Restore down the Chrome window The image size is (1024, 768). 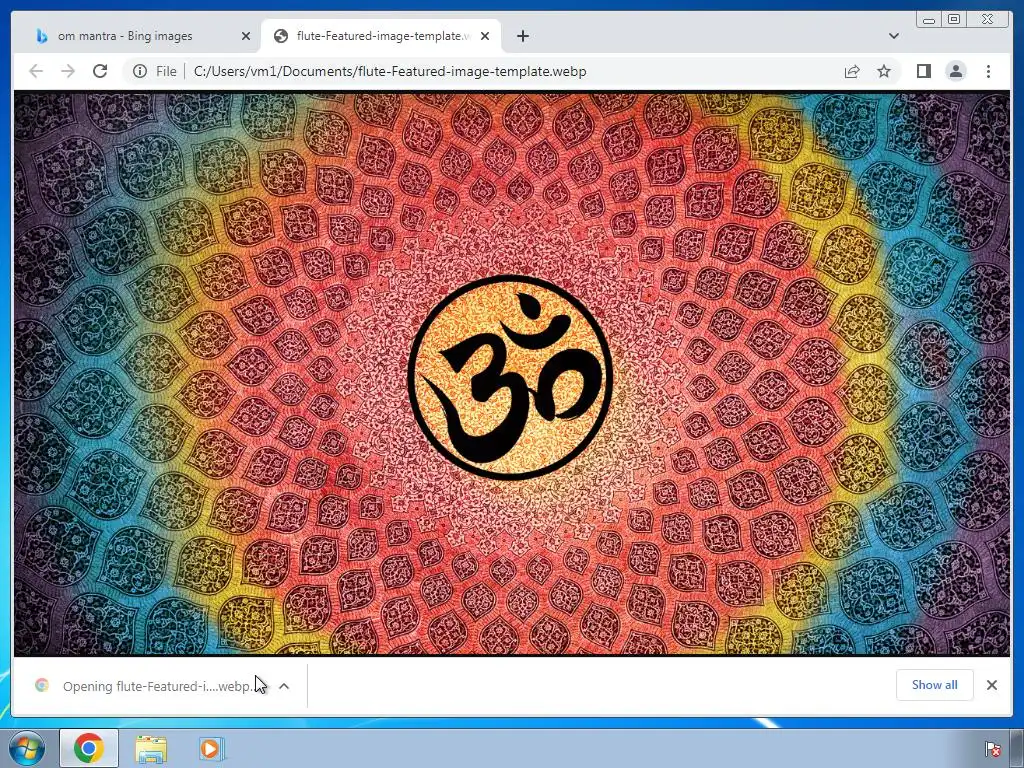tap(954, 20)
